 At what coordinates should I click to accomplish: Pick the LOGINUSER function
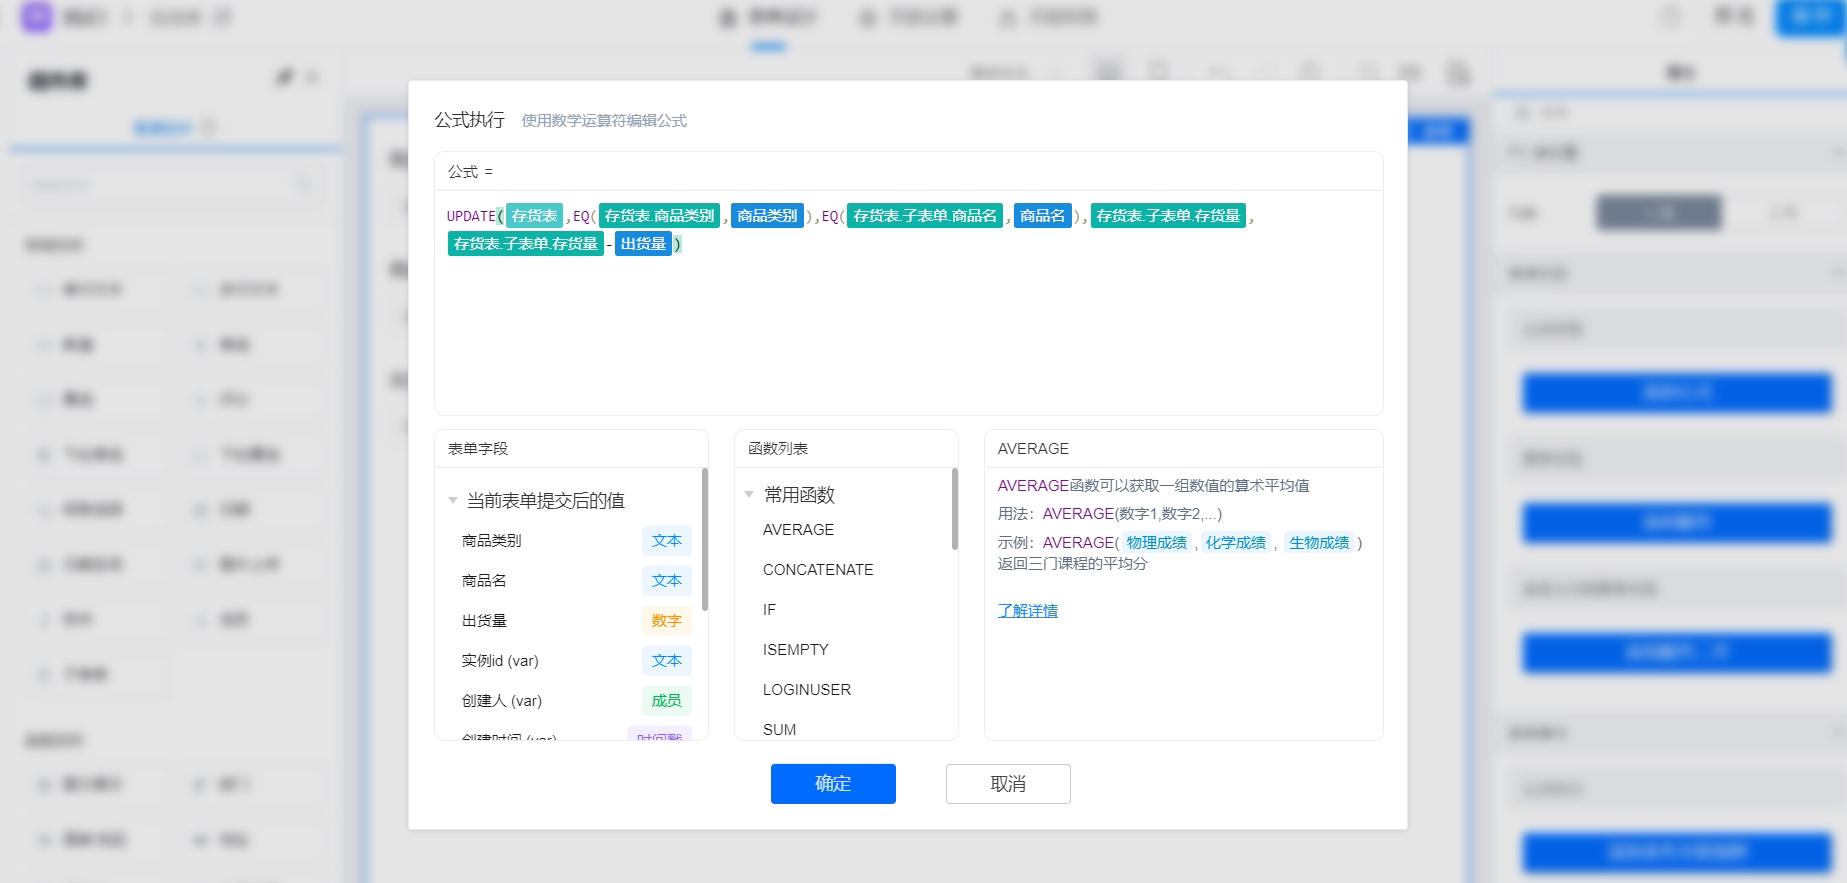(x=806, y=690)
